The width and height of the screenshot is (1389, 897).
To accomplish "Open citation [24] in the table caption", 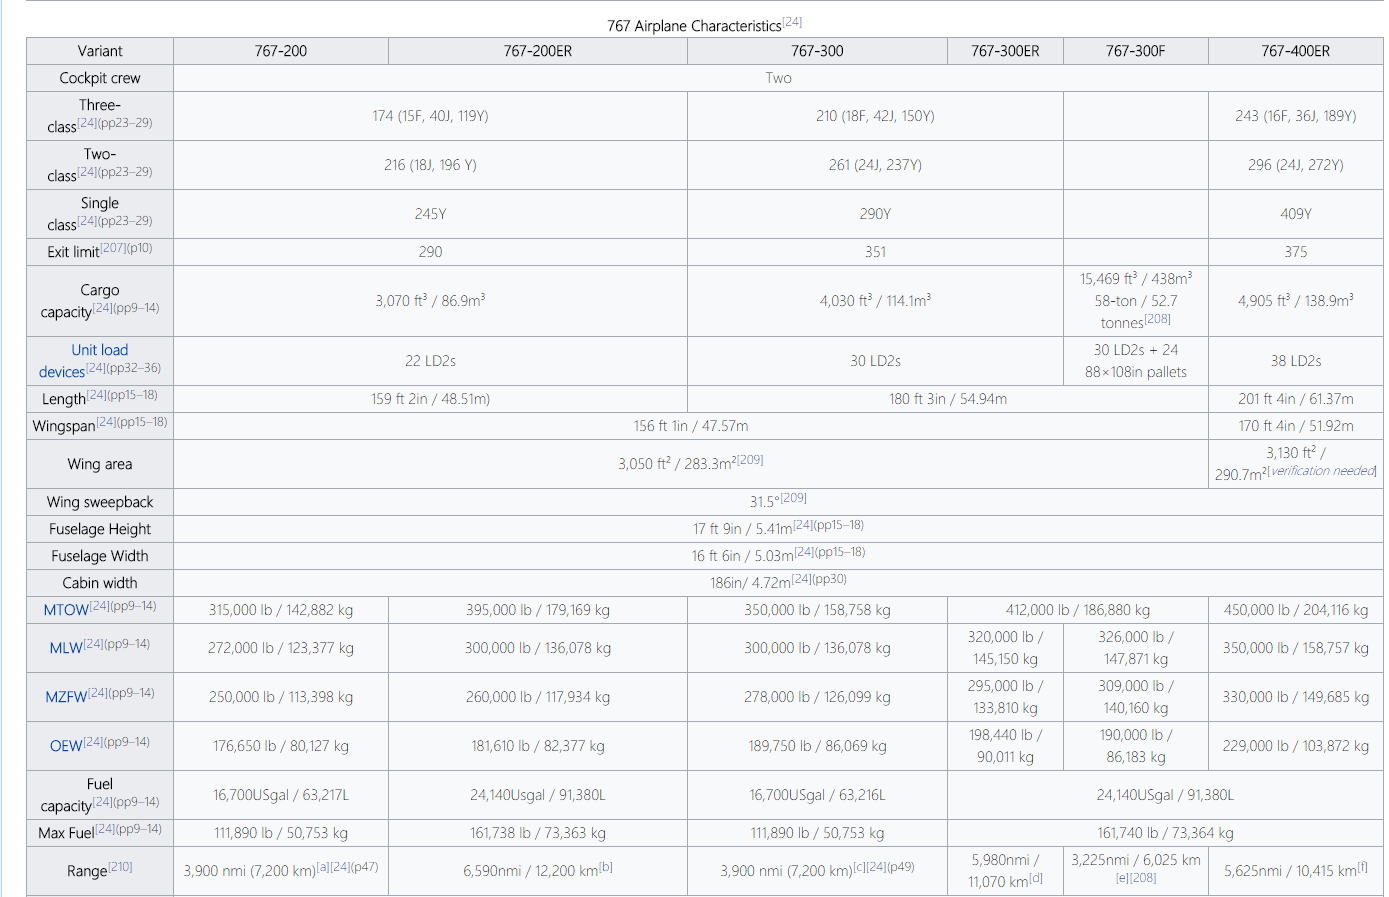I will 792,21.
